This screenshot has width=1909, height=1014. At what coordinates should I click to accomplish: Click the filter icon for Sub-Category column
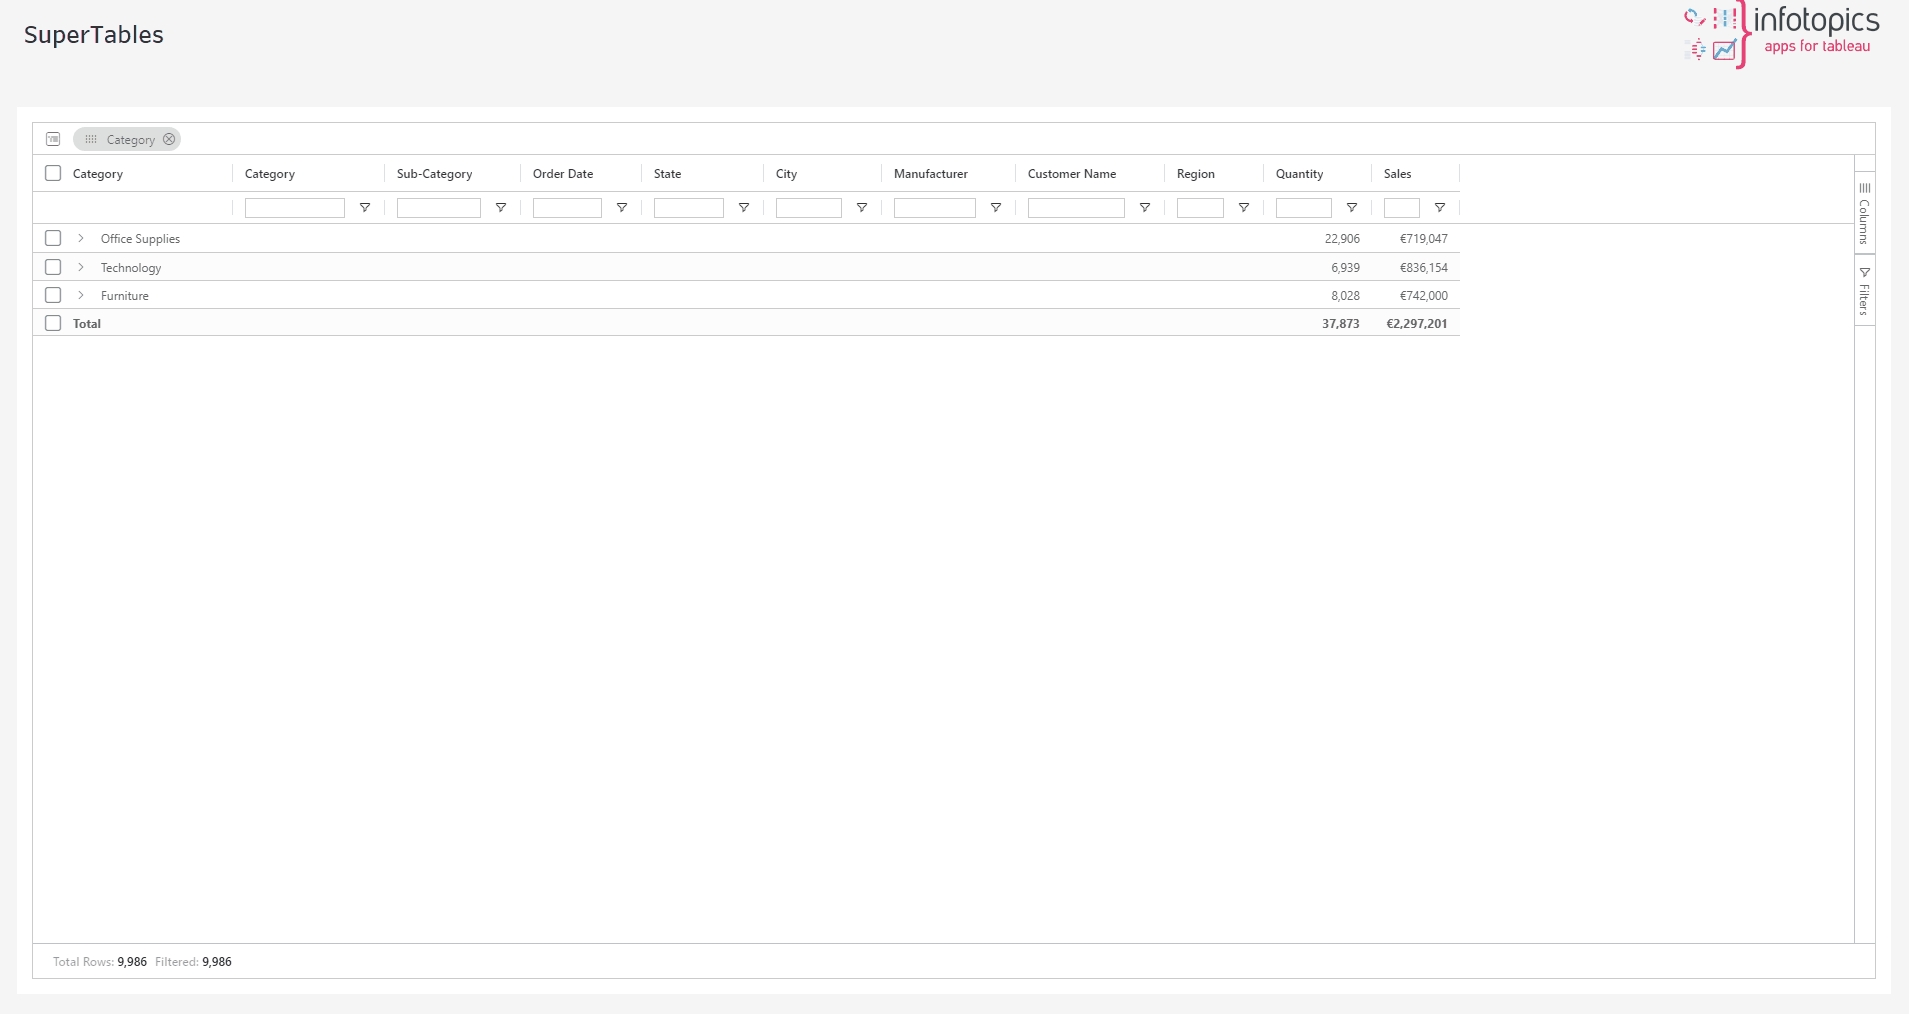(501, 208)
